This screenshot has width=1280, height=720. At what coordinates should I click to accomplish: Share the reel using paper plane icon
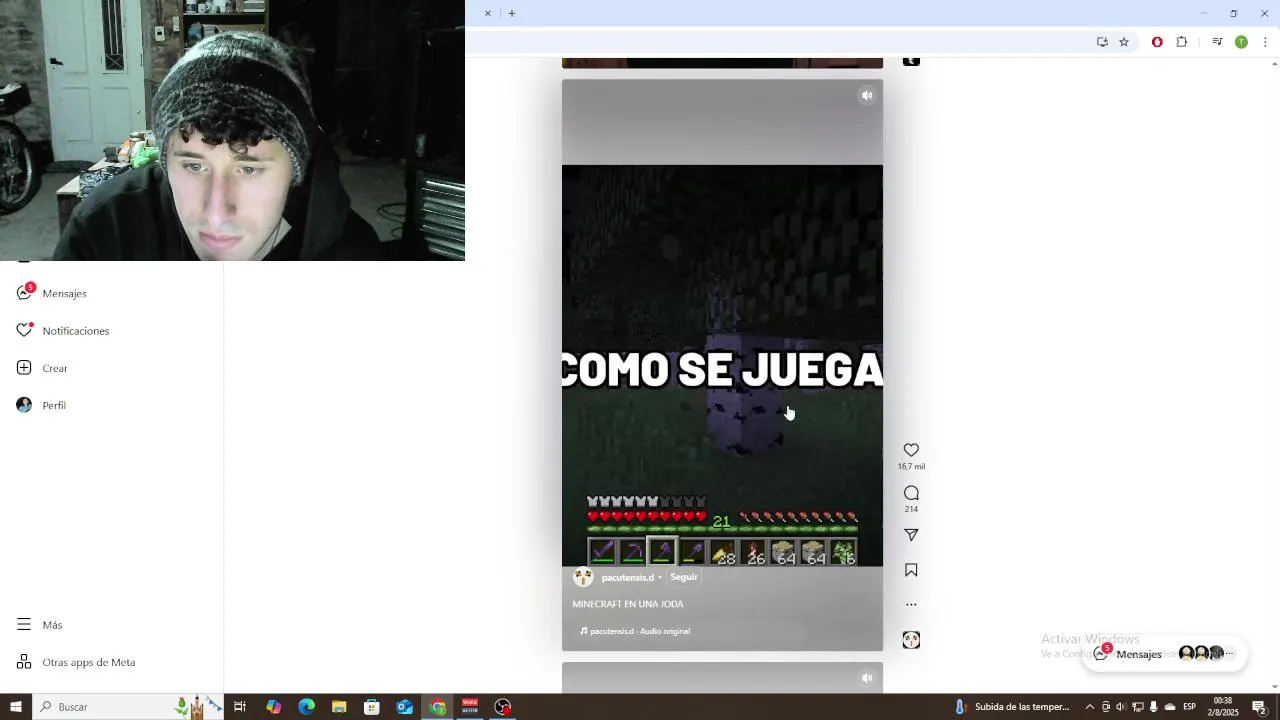(x=911, y=535)
